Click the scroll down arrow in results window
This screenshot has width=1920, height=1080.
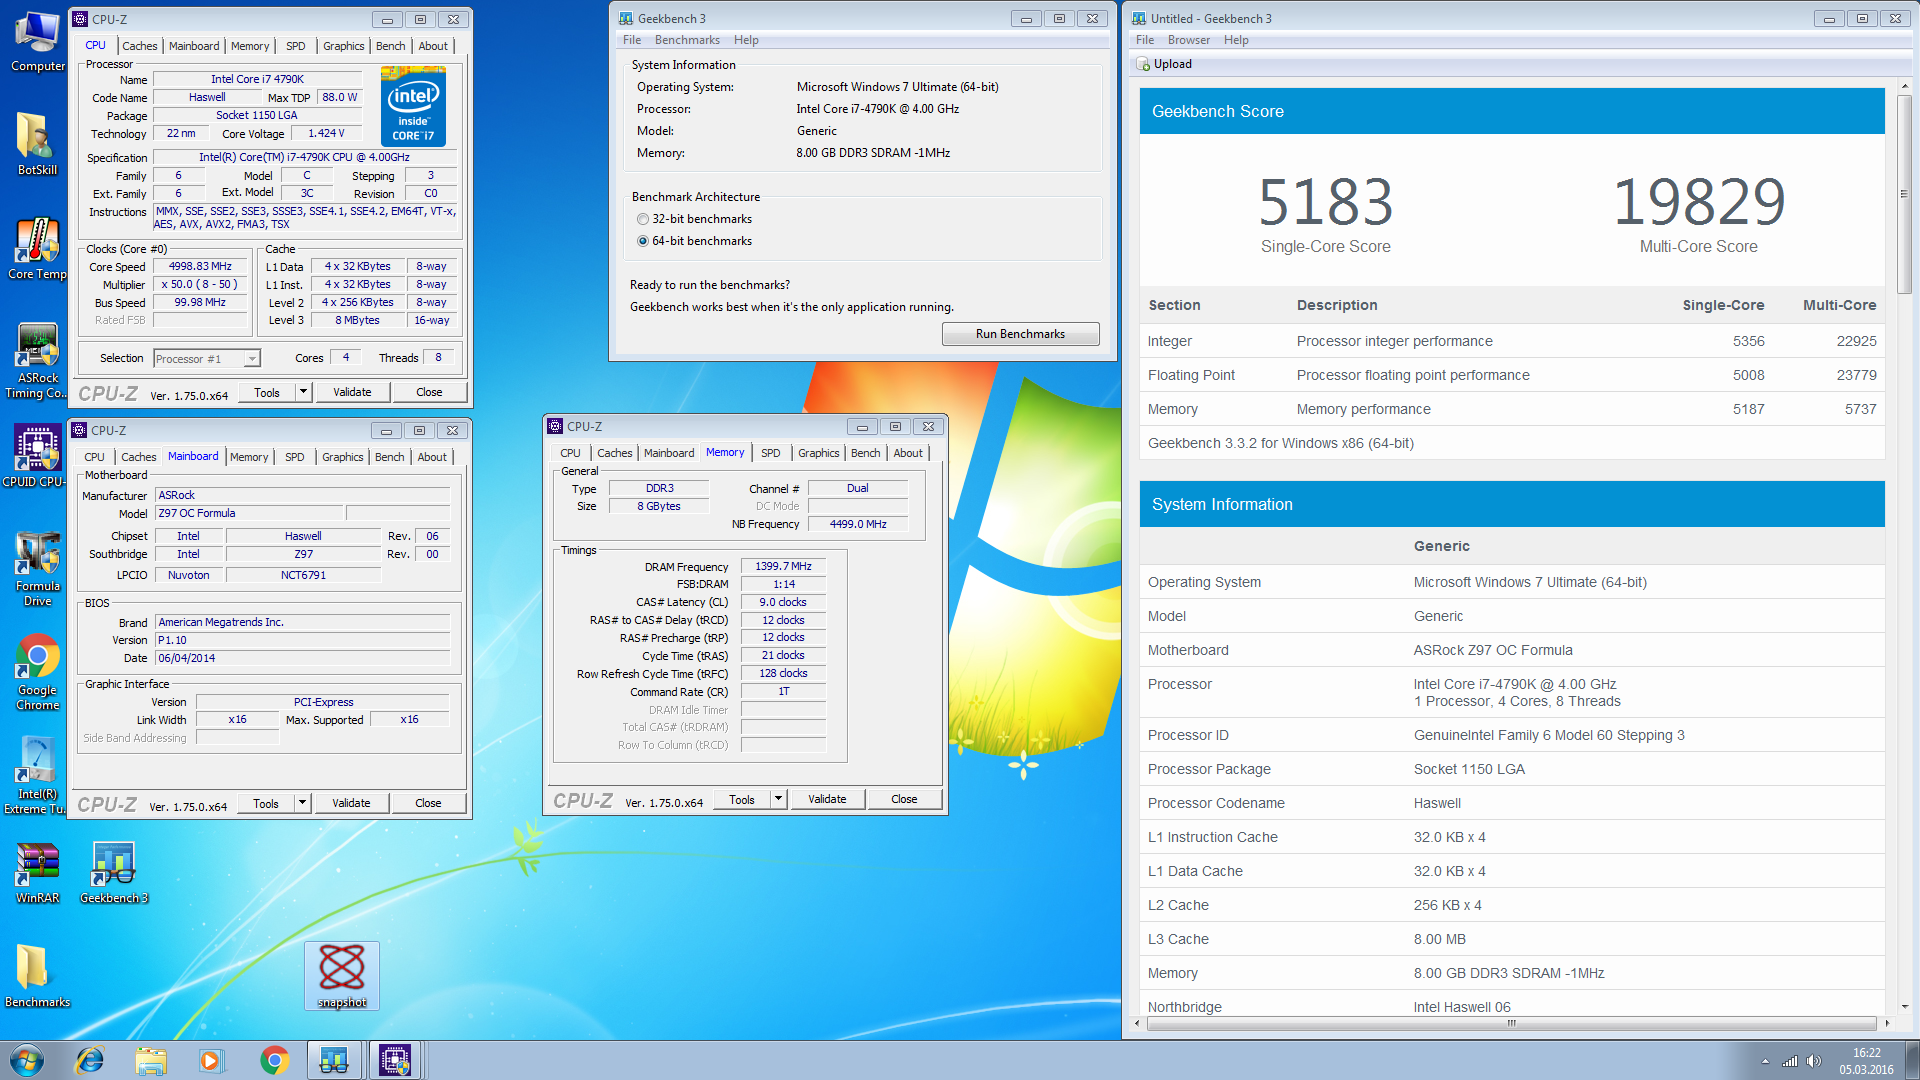(1904, 1006)
